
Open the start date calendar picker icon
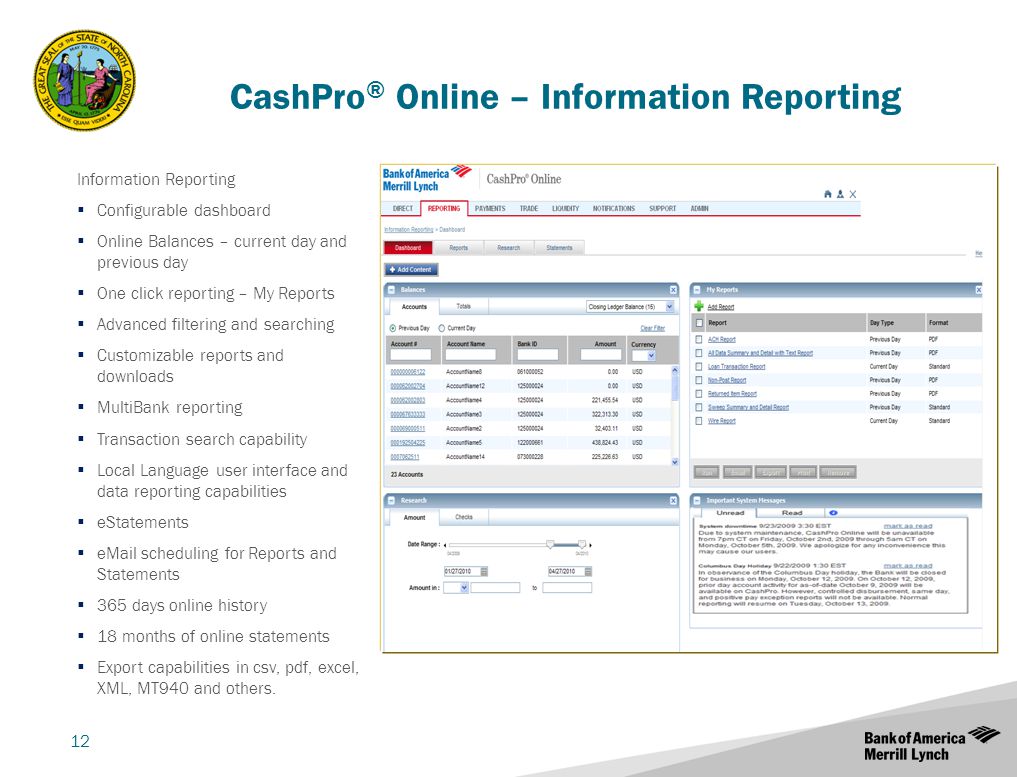pos(484,571)
